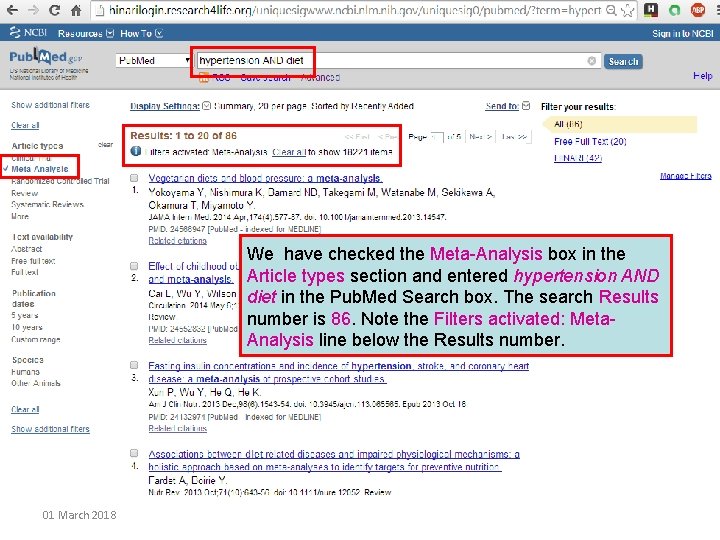Click the browser address bar URL
Viewport: 720px width, 540px height.
click(354, 10)
